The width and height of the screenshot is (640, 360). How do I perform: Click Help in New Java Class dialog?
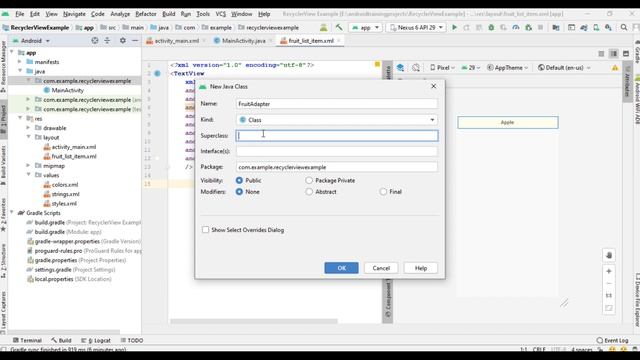tap(421, 268)
